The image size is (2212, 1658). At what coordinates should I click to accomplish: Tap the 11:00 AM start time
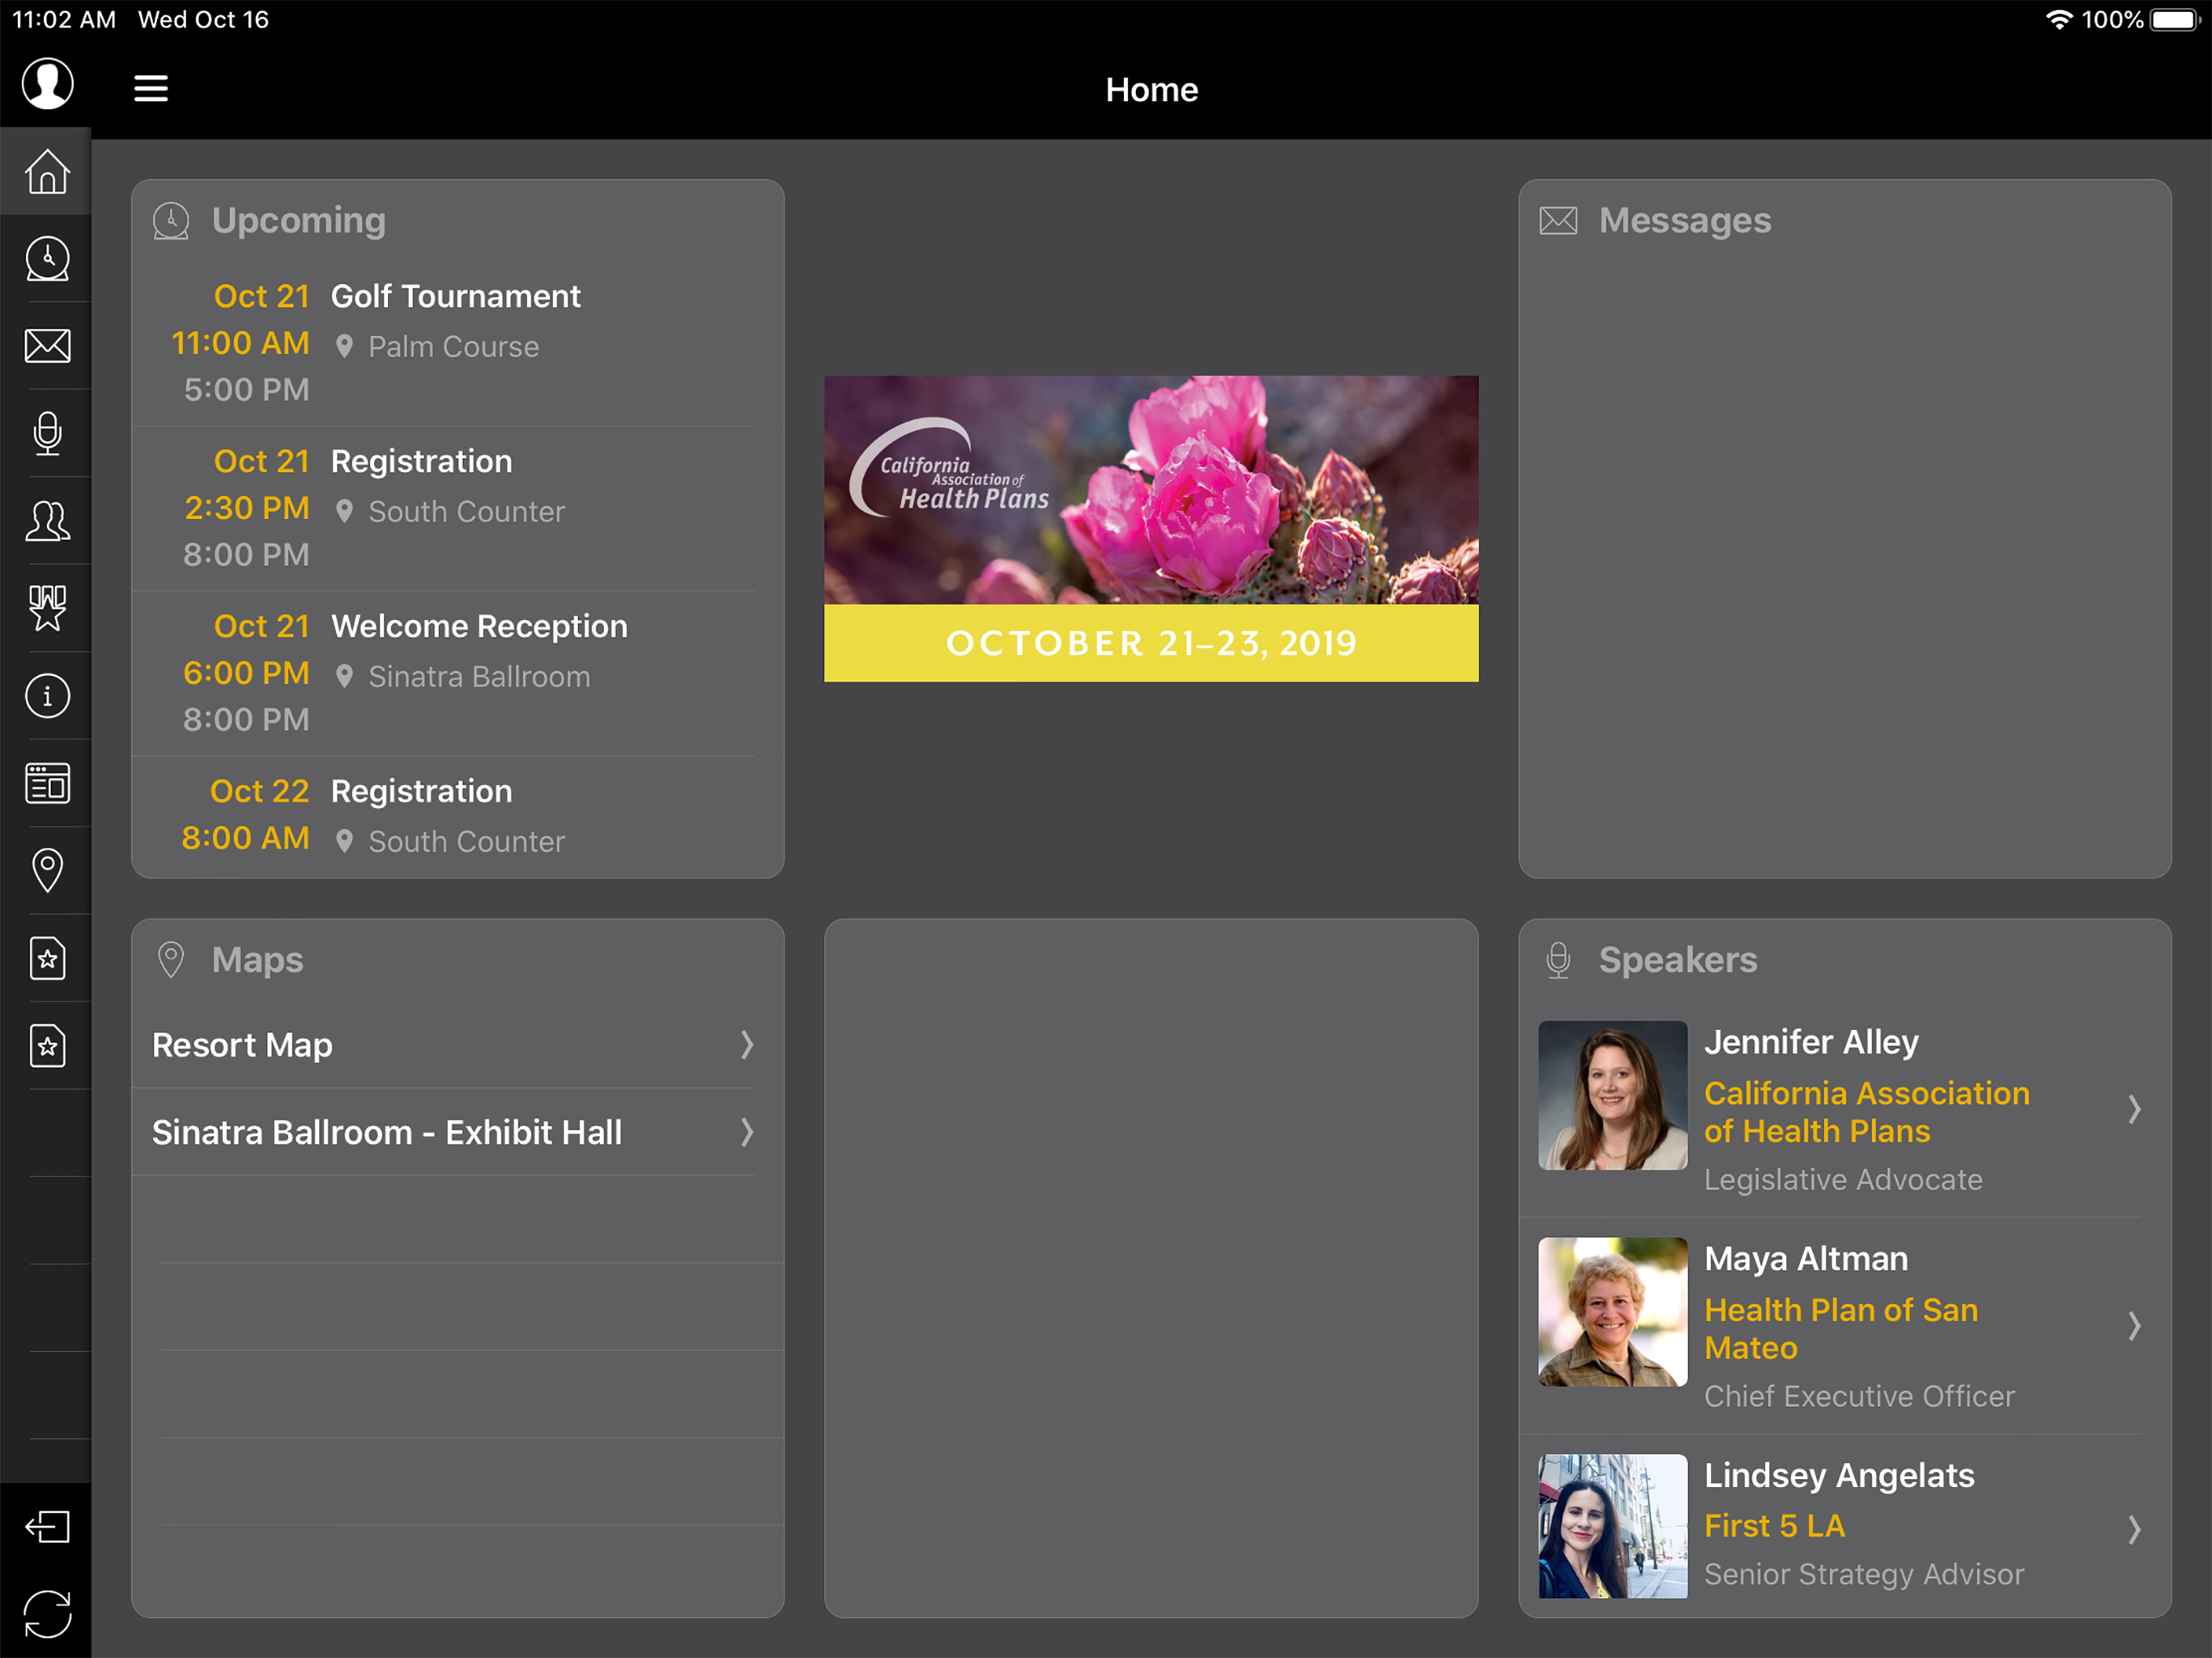[x=240, y=343]
